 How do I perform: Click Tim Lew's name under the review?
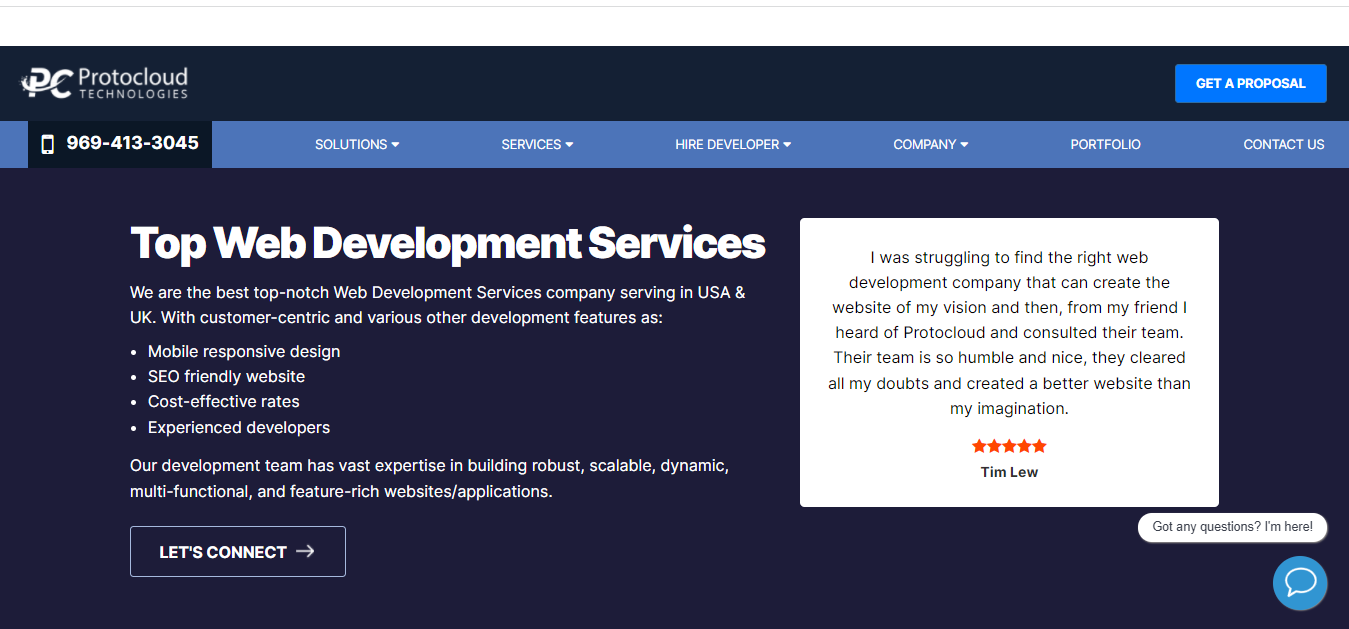(1009, 471)
